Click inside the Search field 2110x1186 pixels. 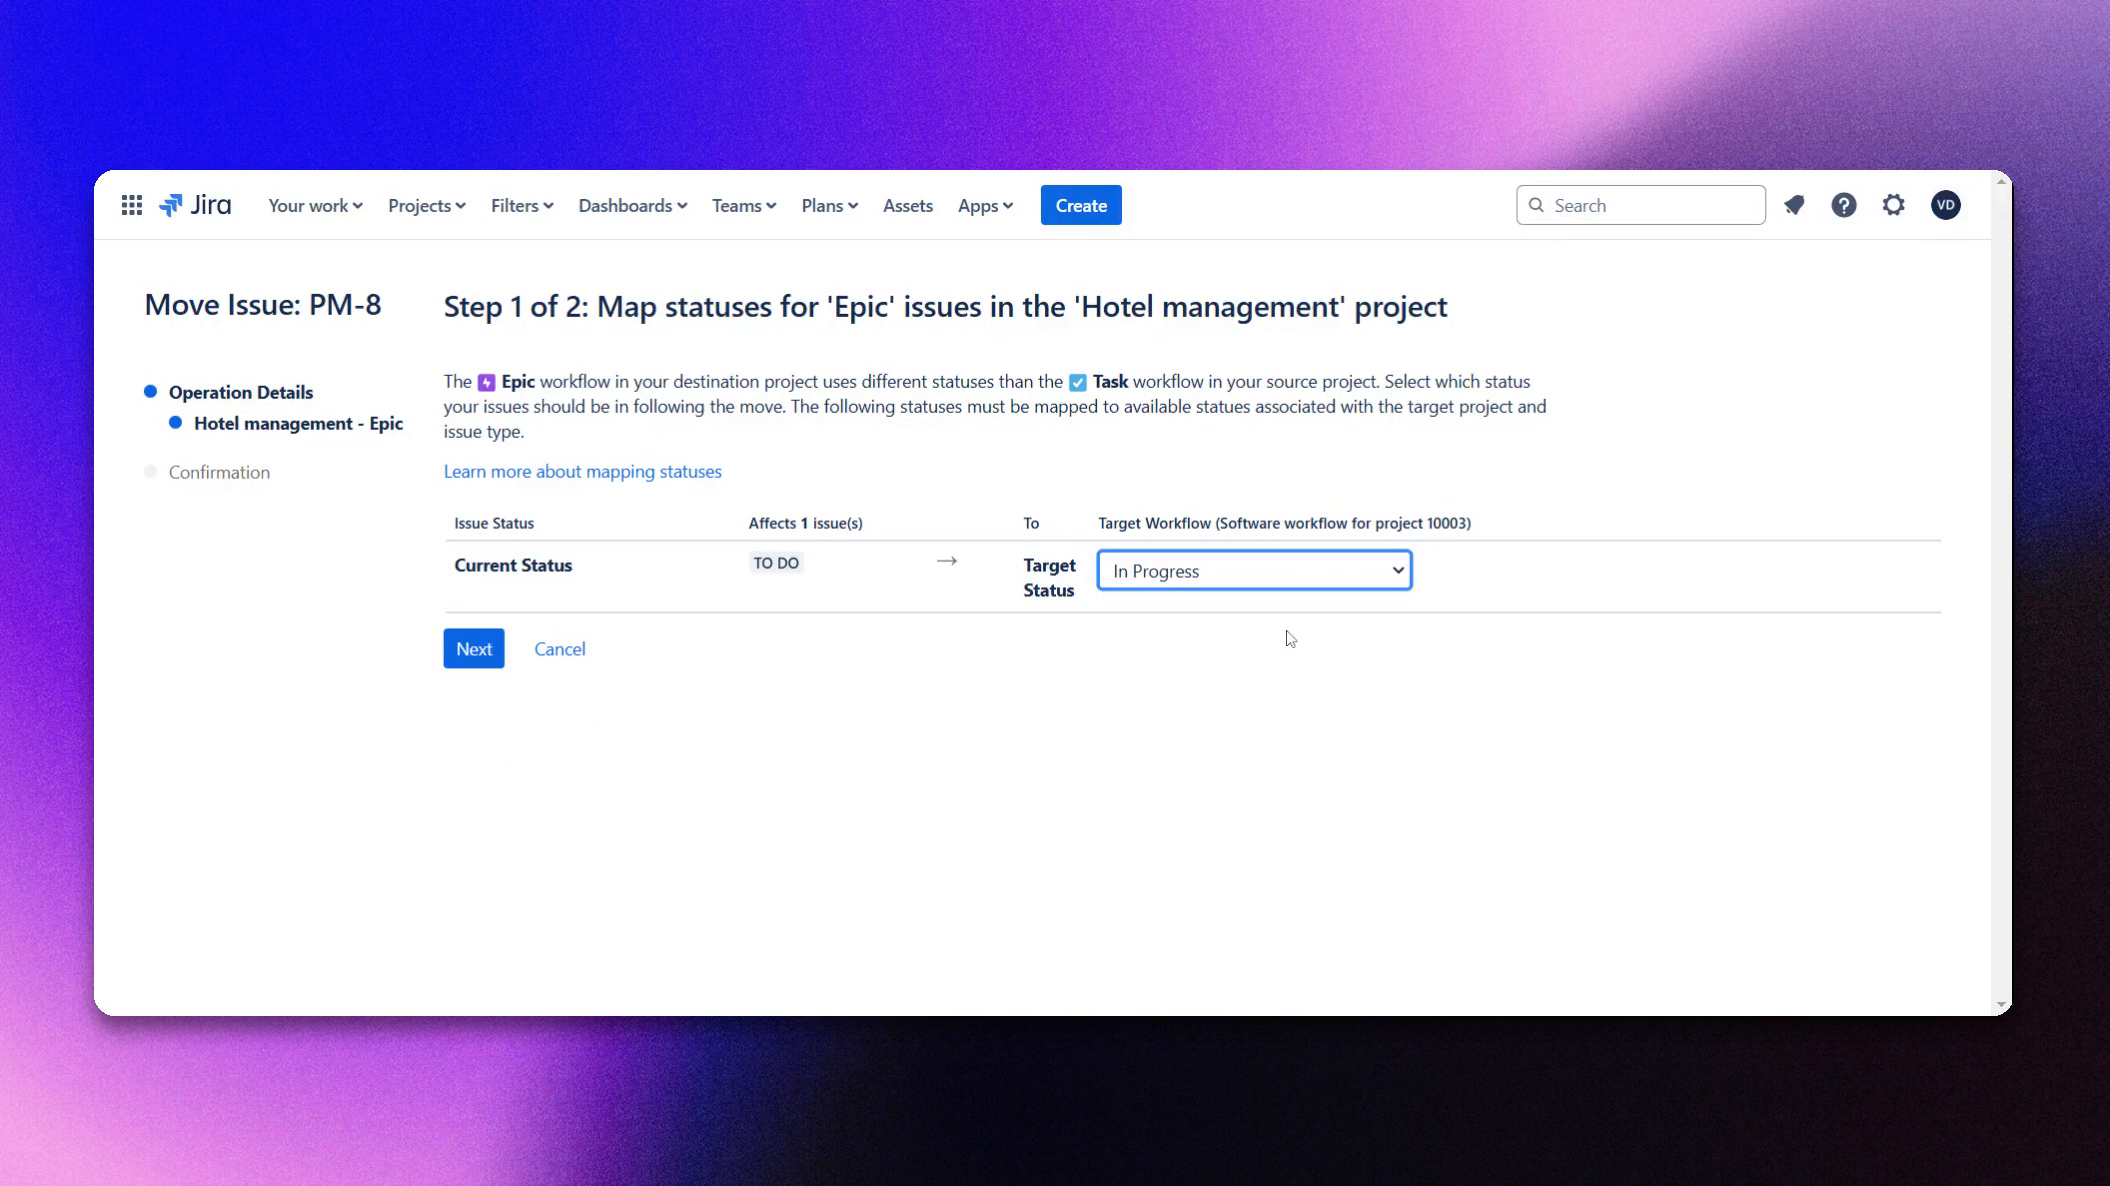click(x=1640, y=204)
